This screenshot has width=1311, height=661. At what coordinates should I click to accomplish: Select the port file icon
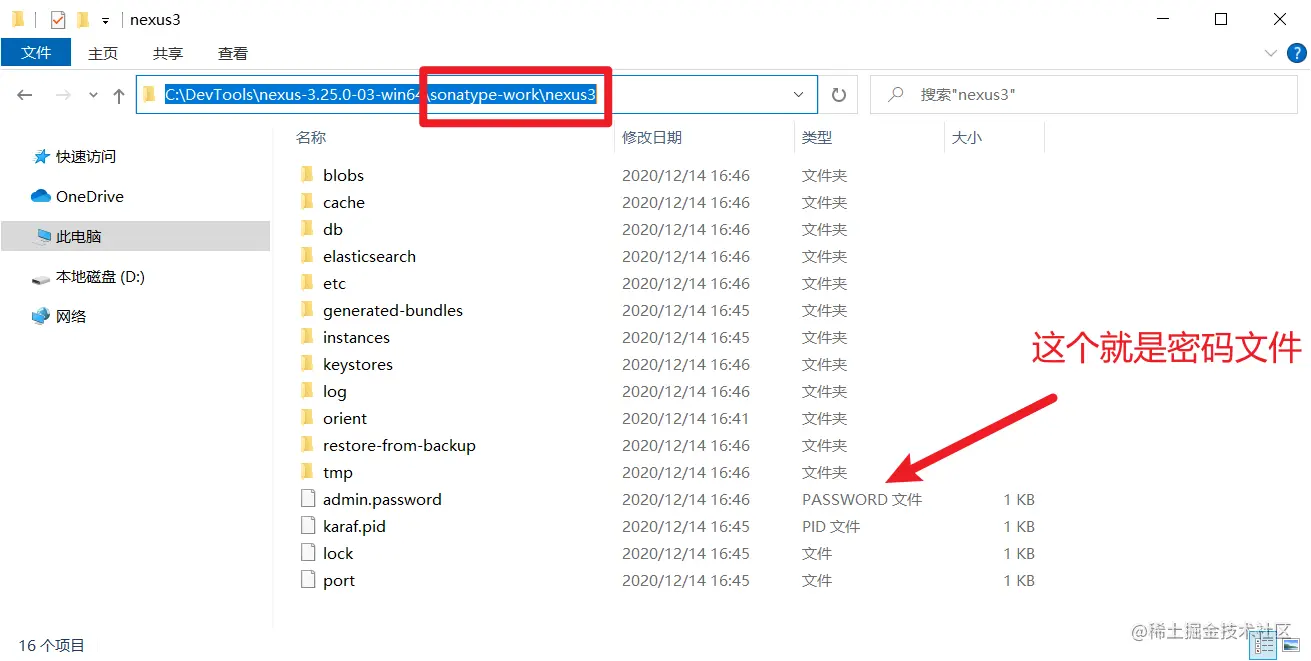tap(308, 580)
